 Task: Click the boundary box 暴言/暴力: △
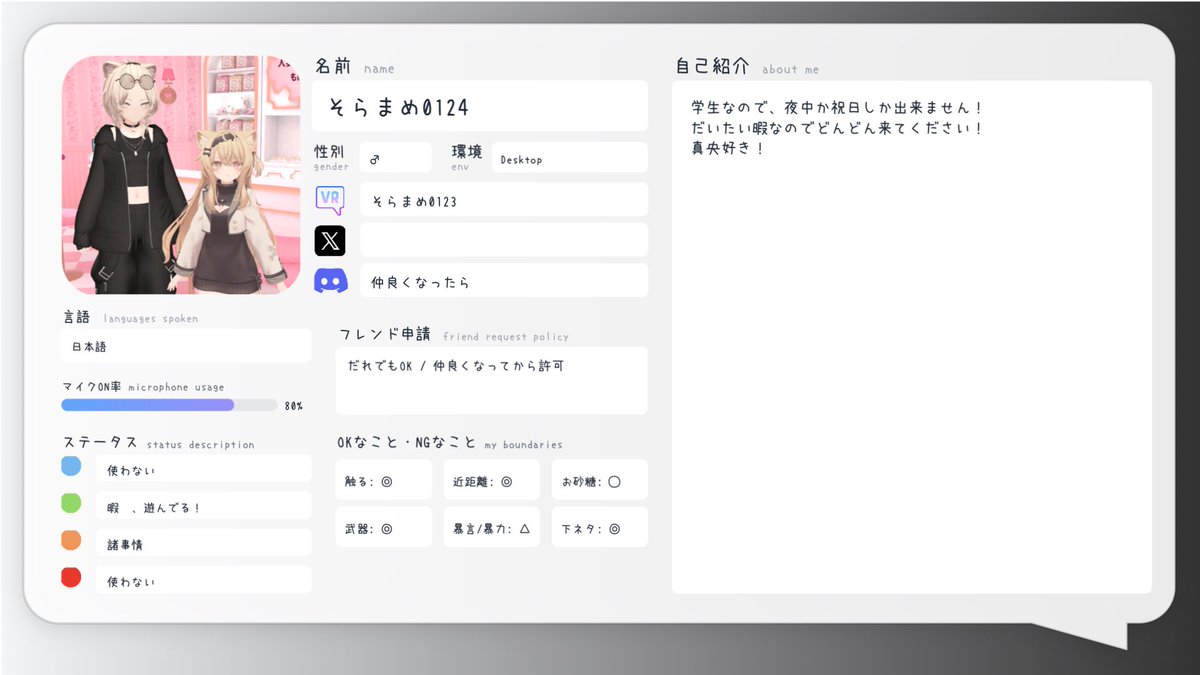pos(492,527)
